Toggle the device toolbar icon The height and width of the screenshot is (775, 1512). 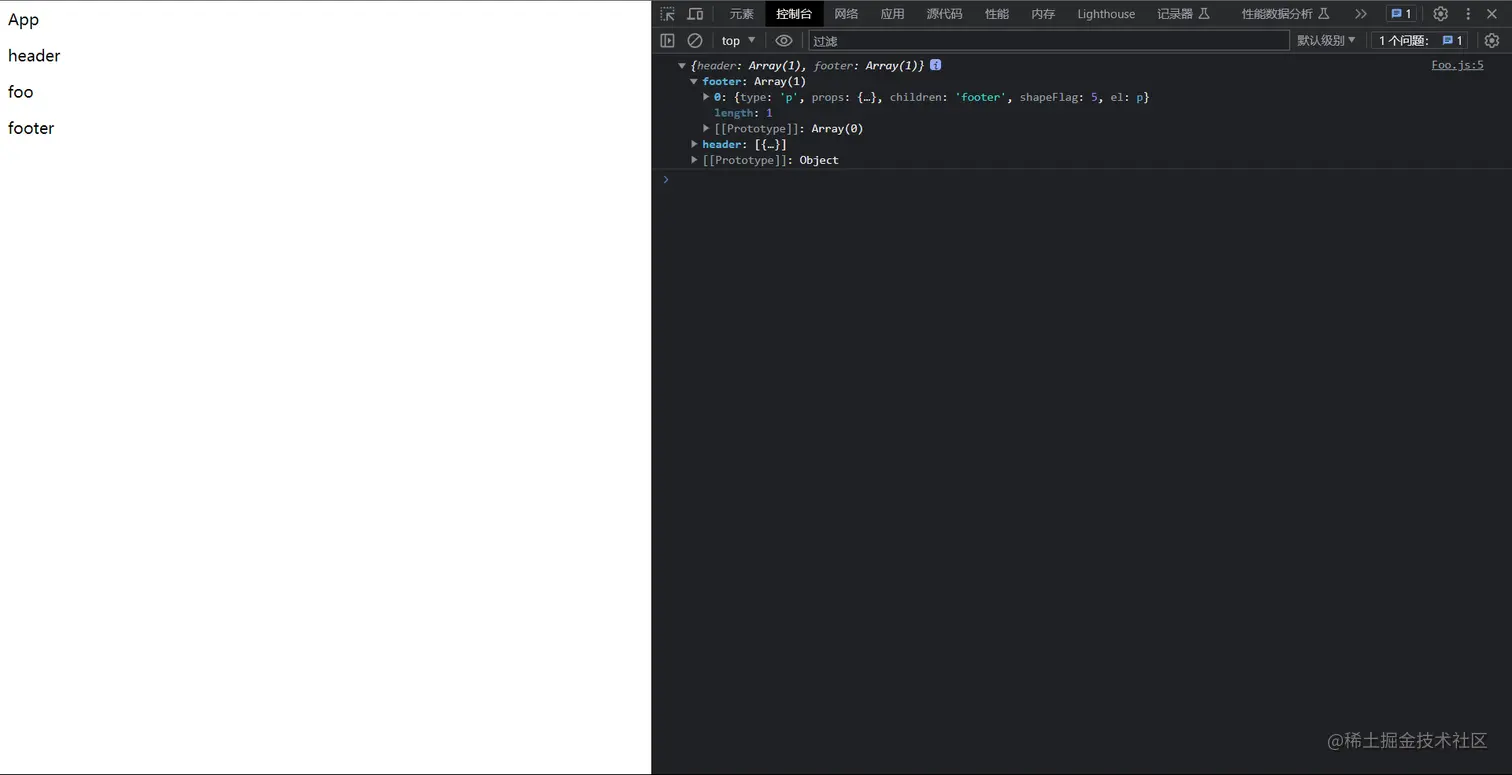(x=695, y=14)
